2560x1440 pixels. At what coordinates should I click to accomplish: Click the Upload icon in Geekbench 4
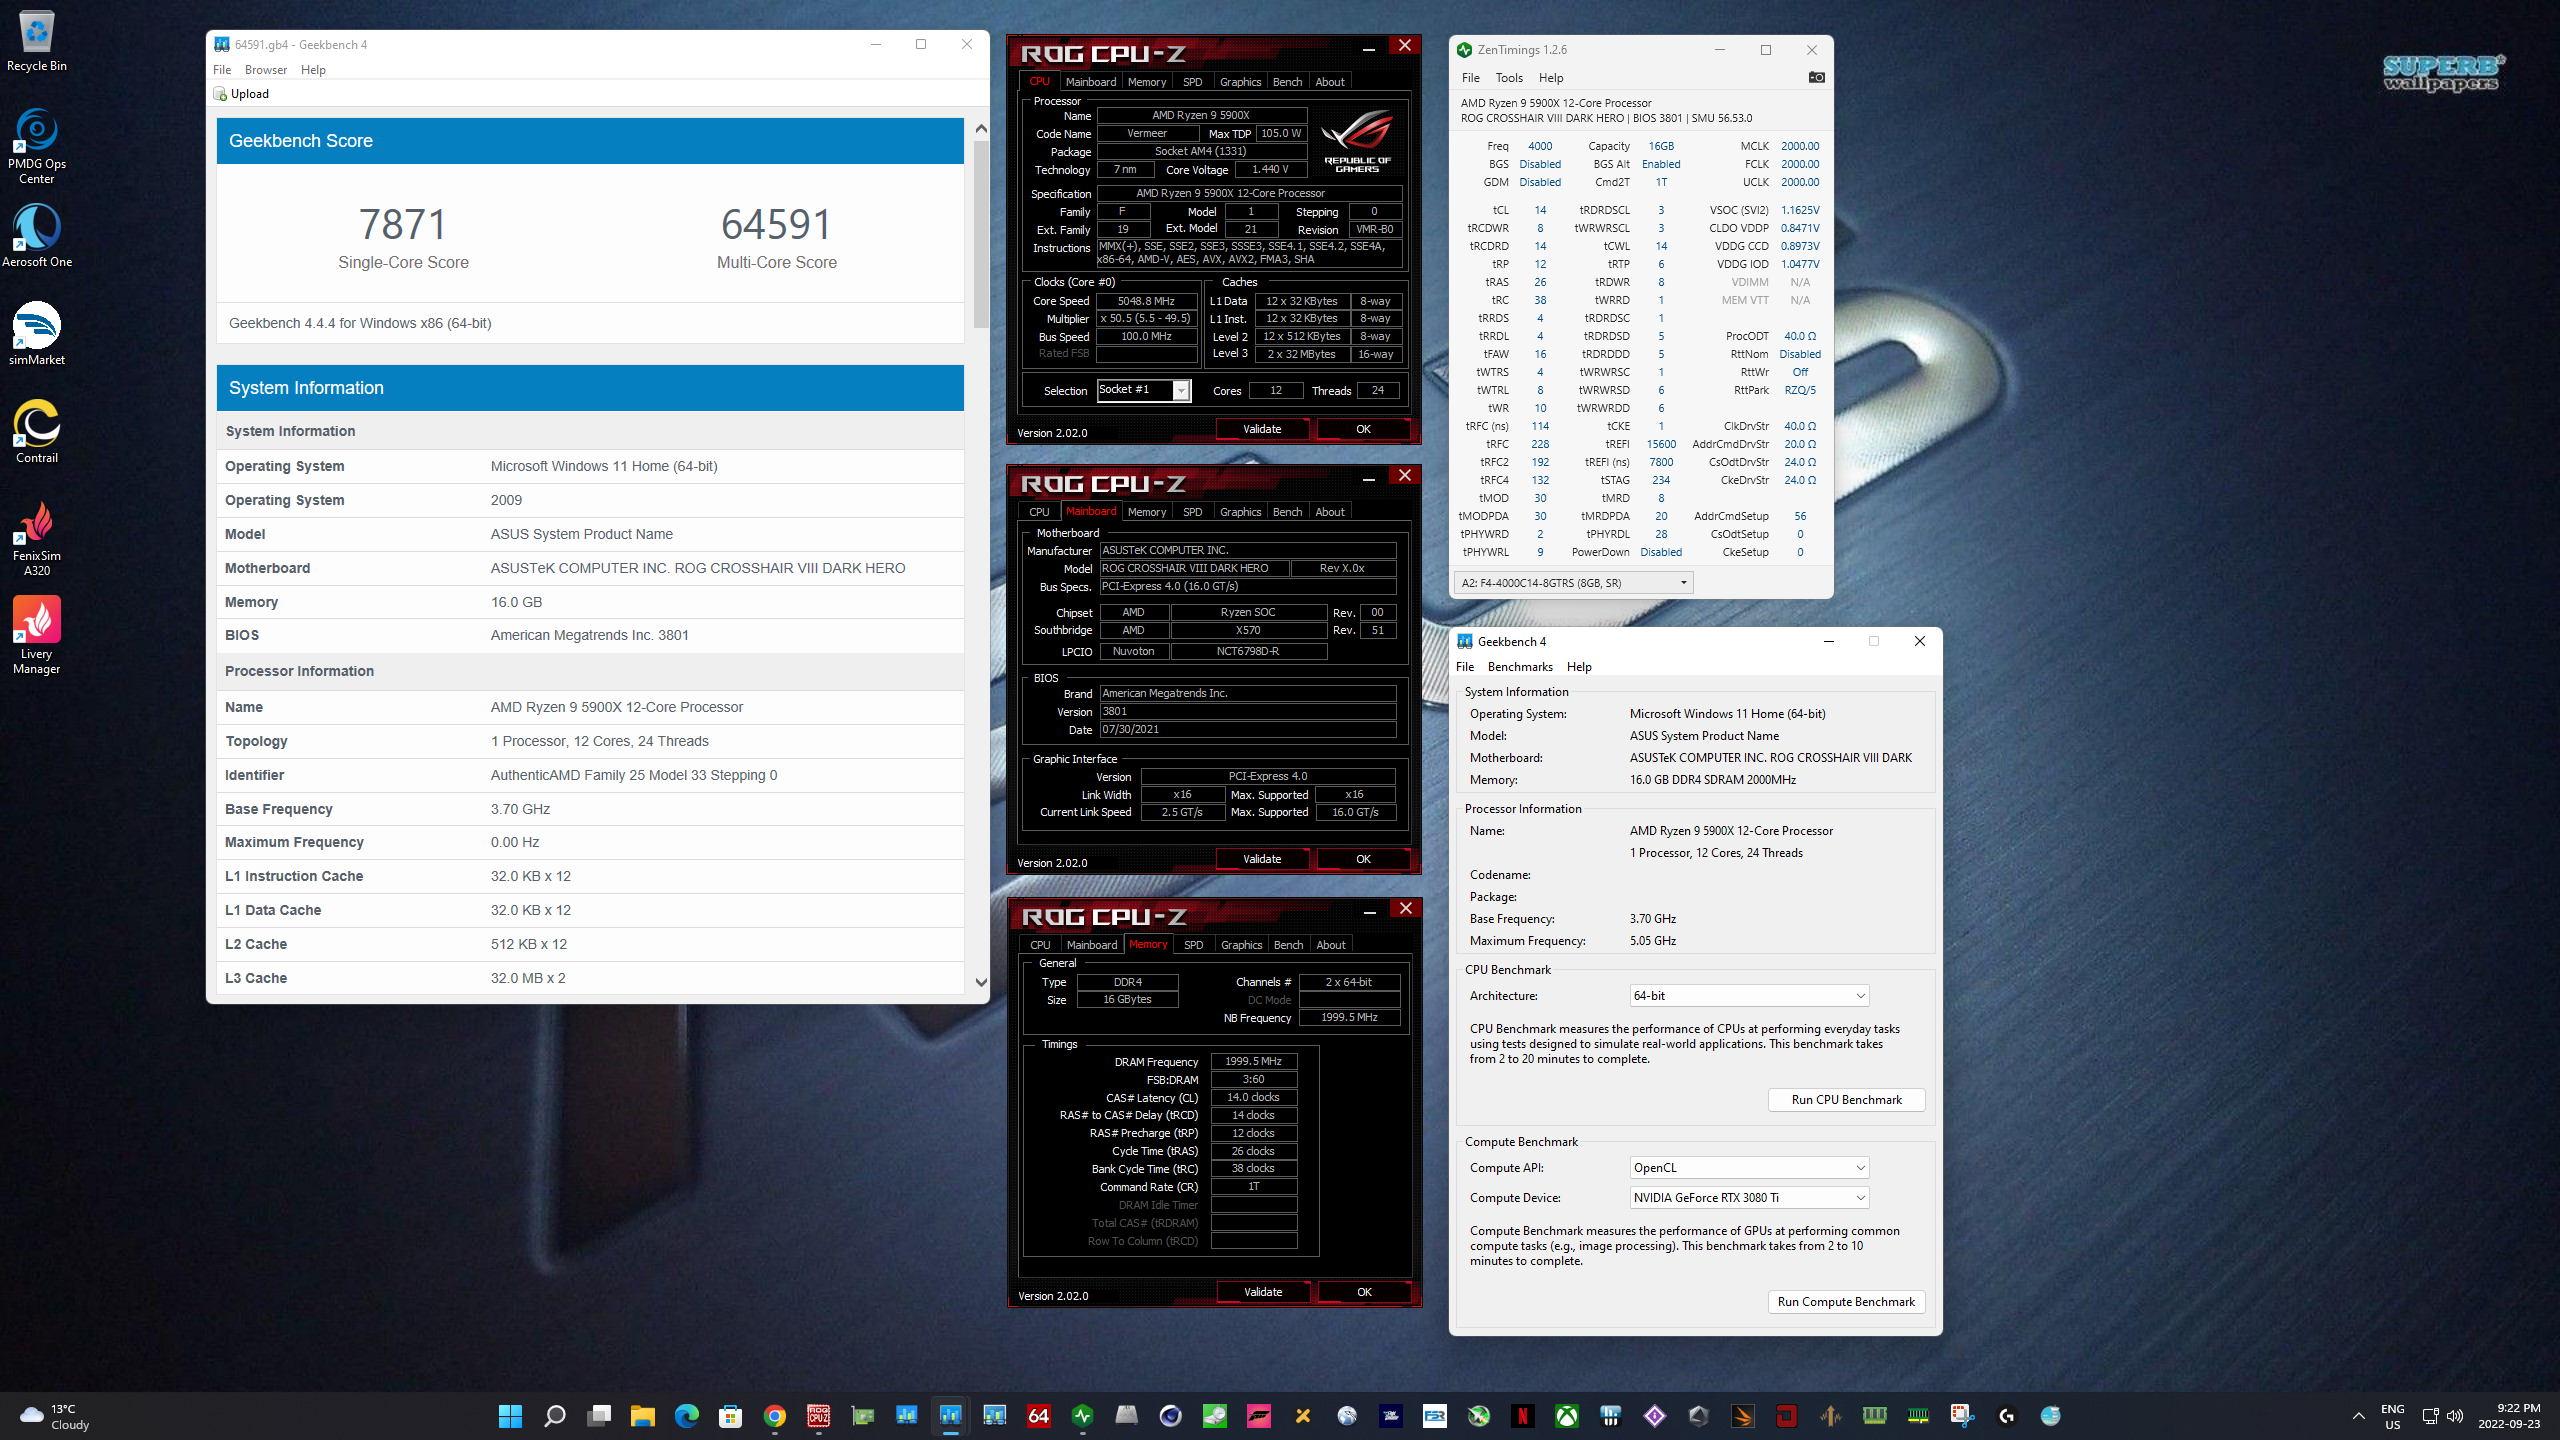click(x=220, y=94)
